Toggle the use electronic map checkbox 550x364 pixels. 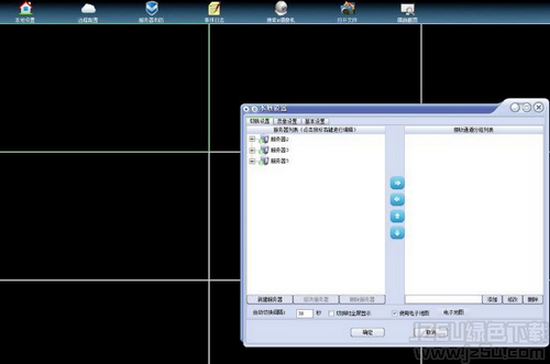pos(394,313)
